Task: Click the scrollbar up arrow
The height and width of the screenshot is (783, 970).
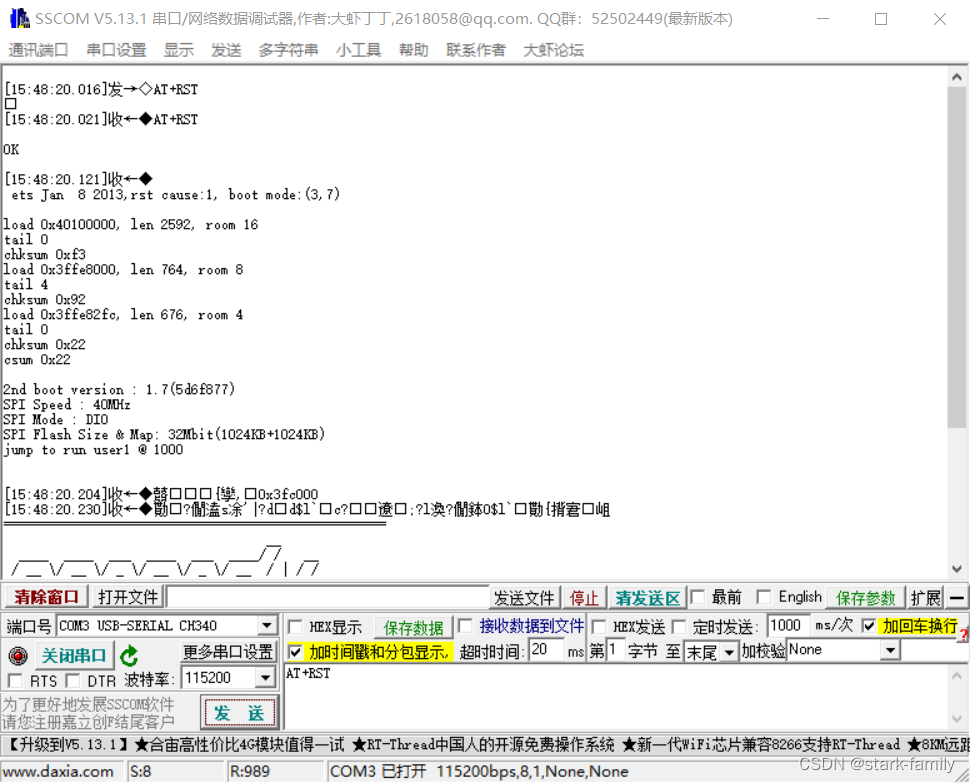Action: [956, 75]
